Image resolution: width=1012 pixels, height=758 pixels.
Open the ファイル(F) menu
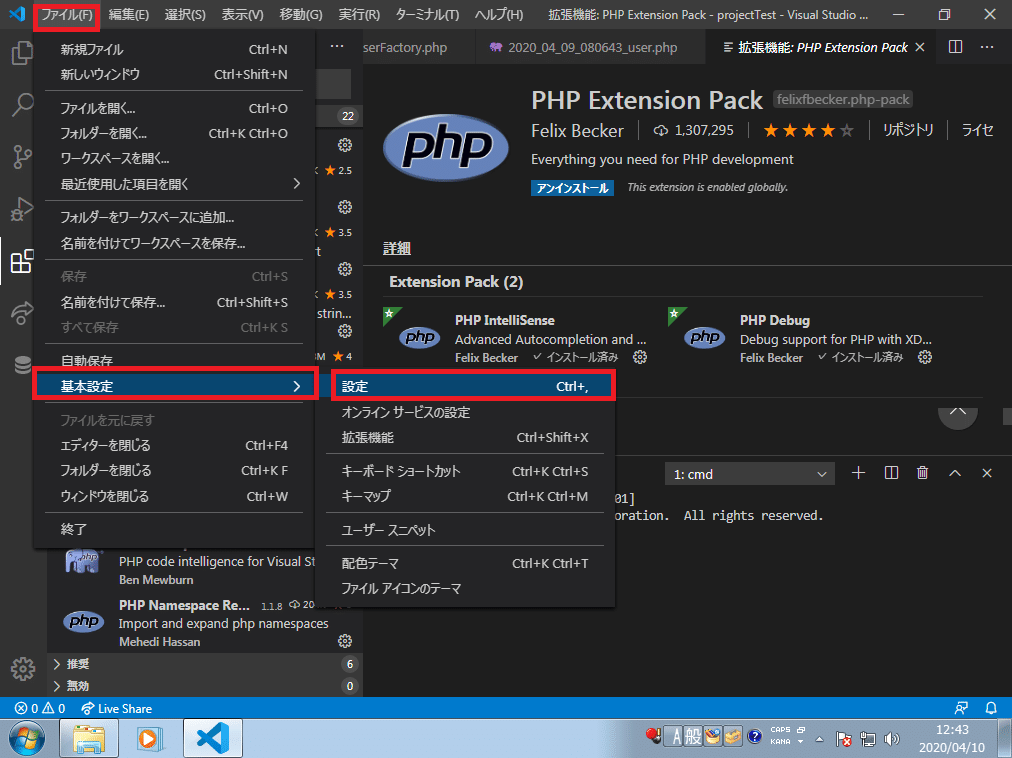tap(66, 14)
